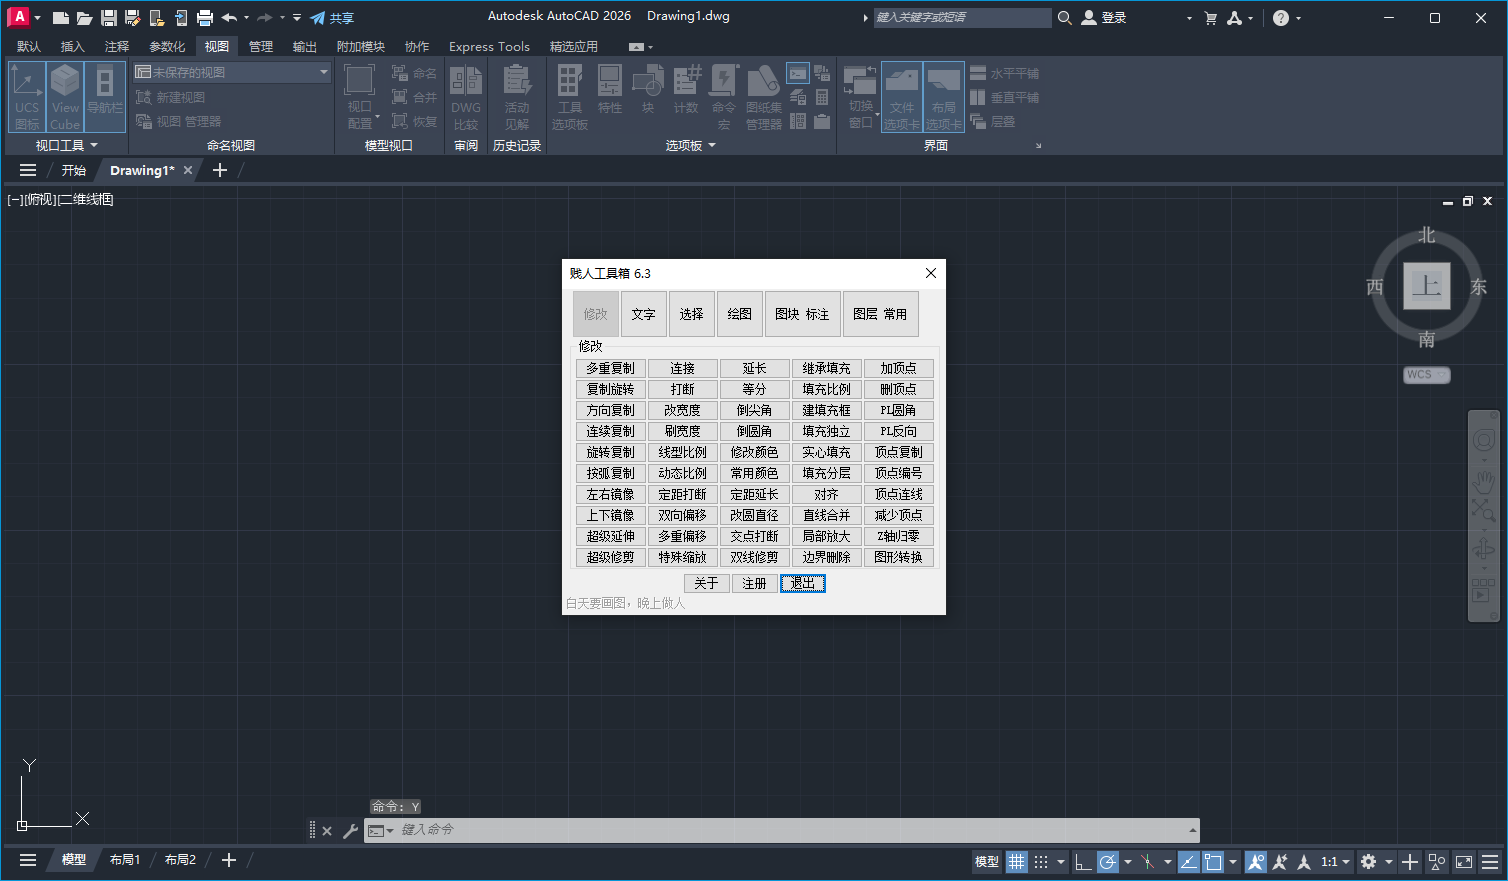Click the Open folder icon
Viewport: 1508px width, 881px height.
pos(84,18)
